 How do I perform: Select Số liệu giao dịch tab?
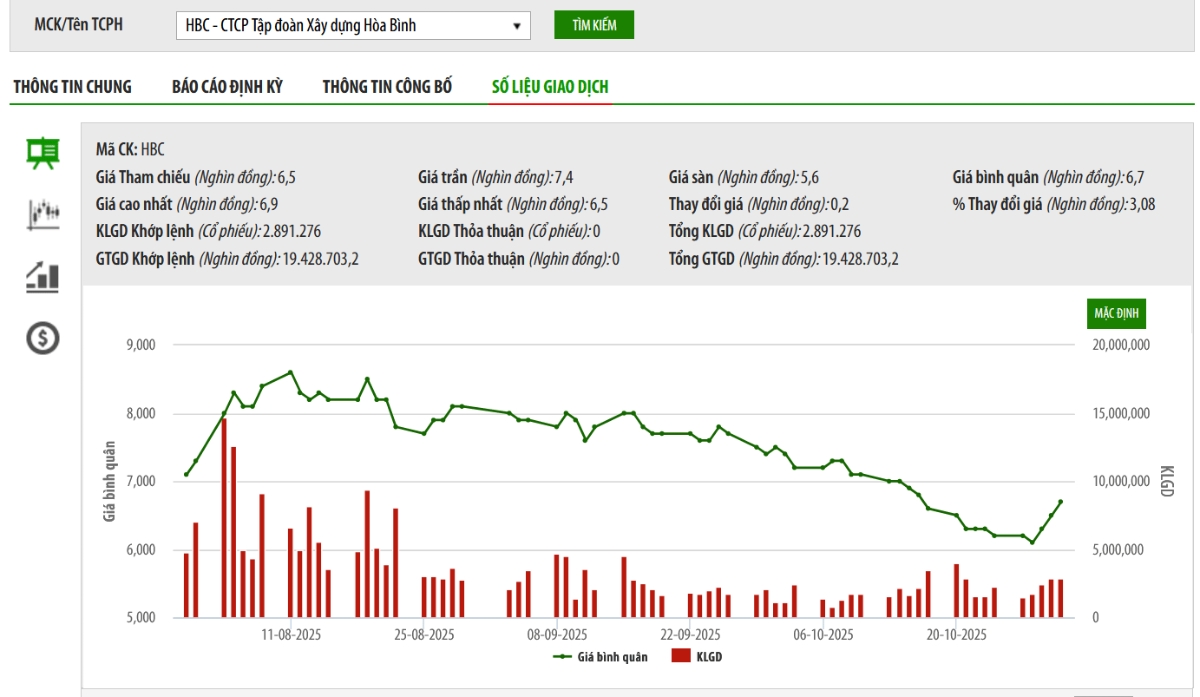click(550, 87)
